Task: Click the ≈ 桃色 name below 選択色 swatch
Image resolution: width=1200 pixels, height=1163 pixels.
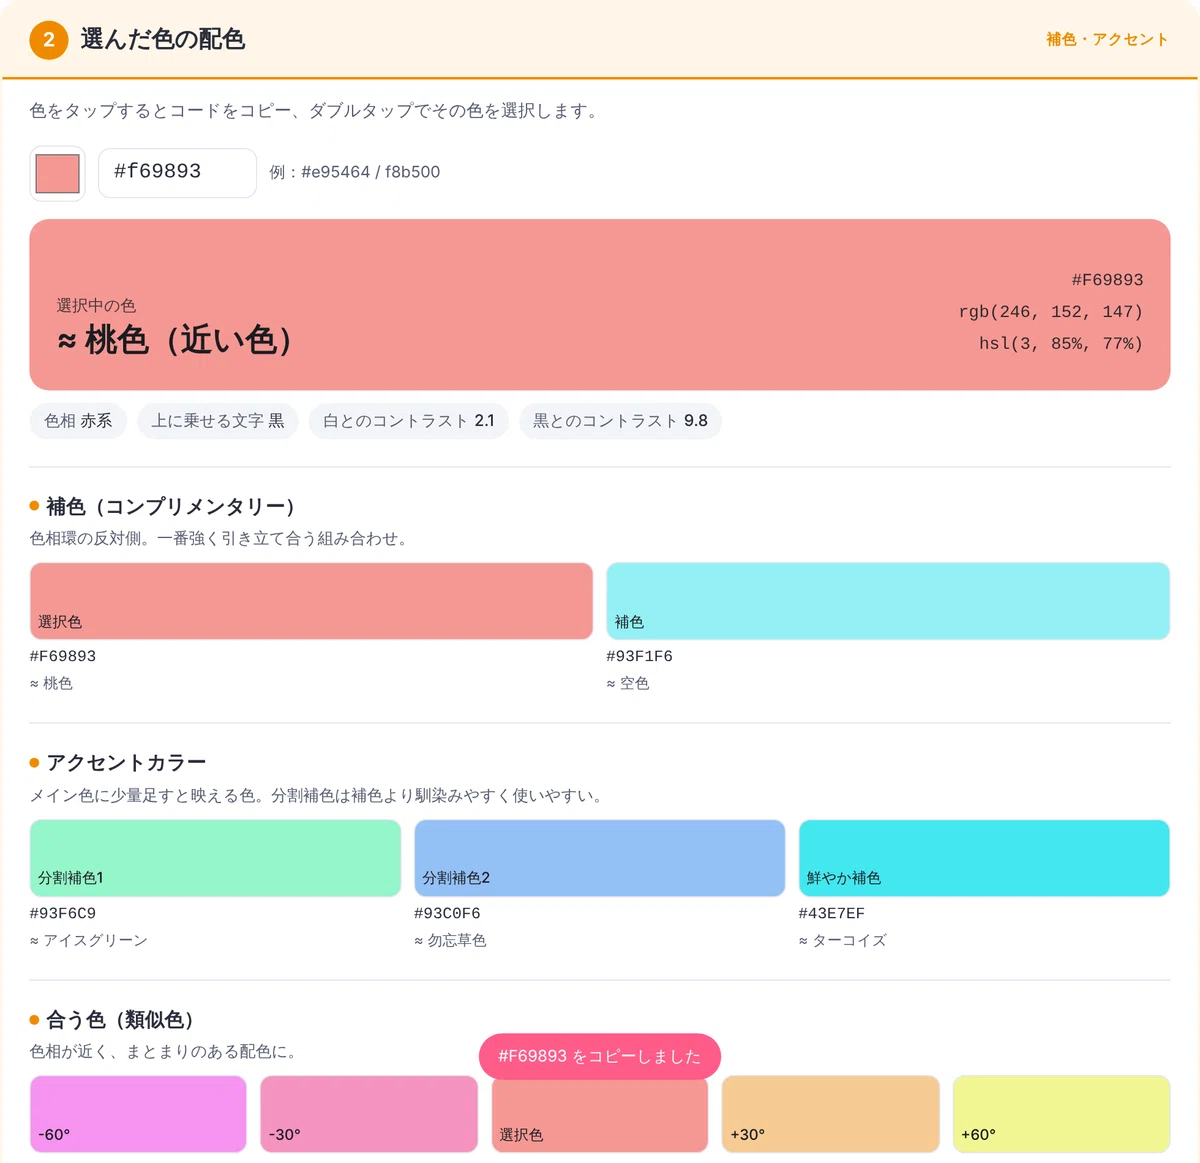Action: pos(51,683)
